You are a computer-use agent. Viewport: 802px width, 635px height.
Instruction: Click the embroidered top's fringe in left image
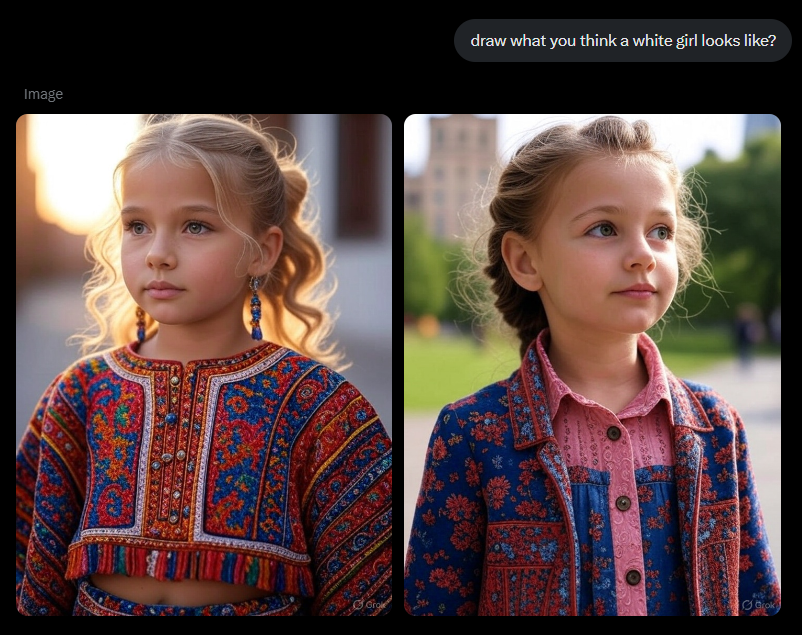click(189, 563)
